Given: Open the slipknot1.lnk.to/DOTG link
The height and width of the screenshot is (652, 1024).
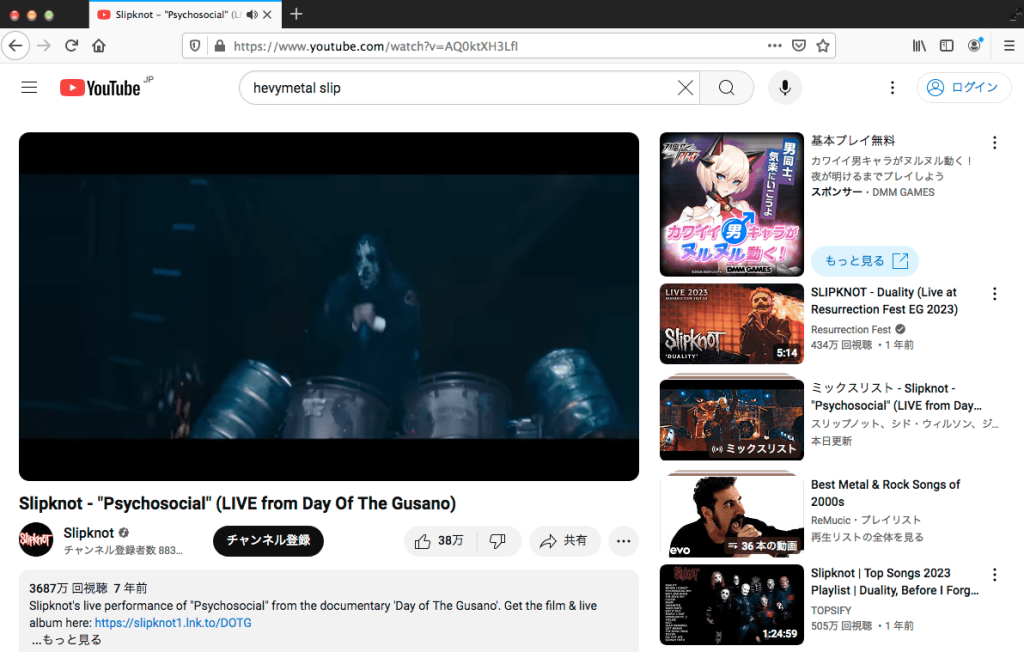Looking at the screenshot, I should (173, 623).
